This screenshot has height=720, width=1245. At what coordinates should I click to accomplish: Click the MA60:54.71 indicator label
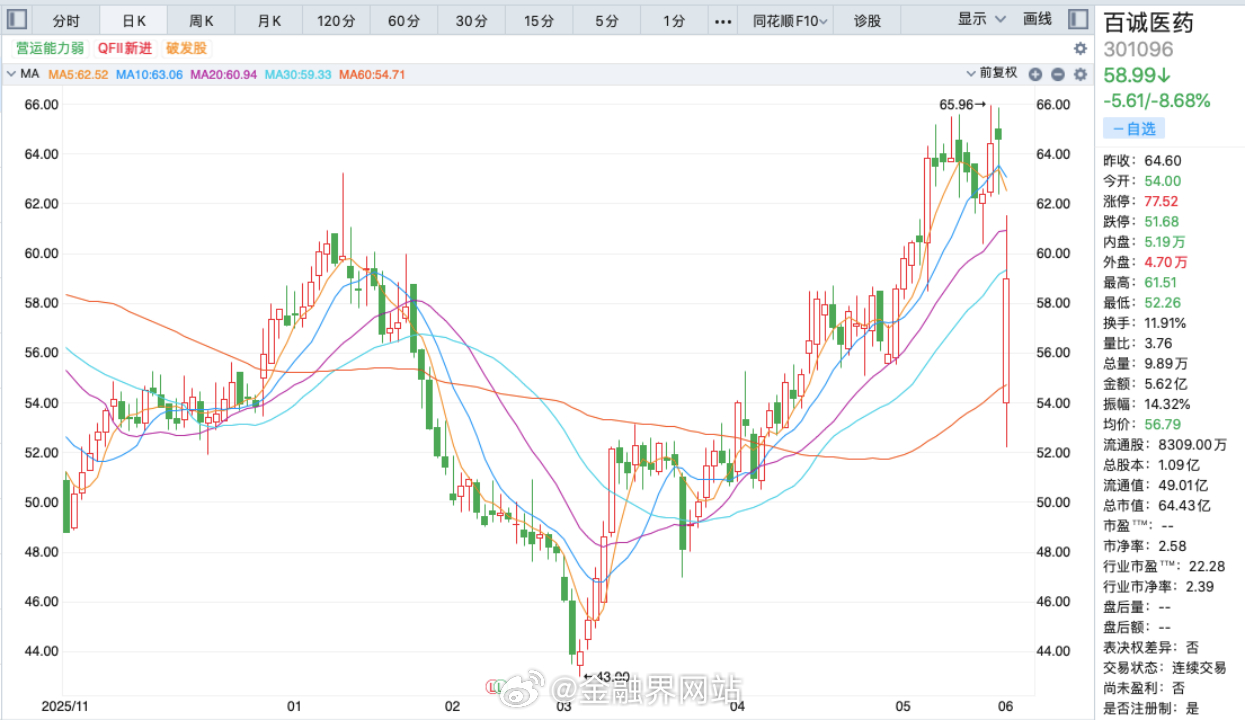tap(372, 74)
